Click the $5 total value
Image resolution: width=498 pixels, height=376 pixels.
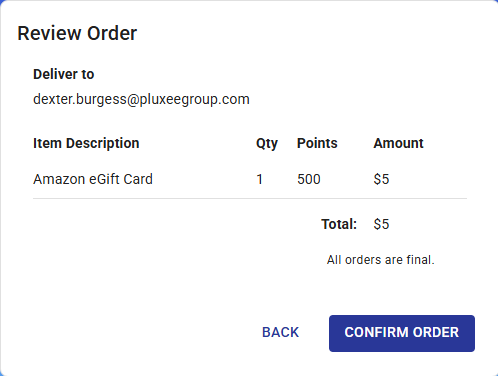[x=381, y=224]
